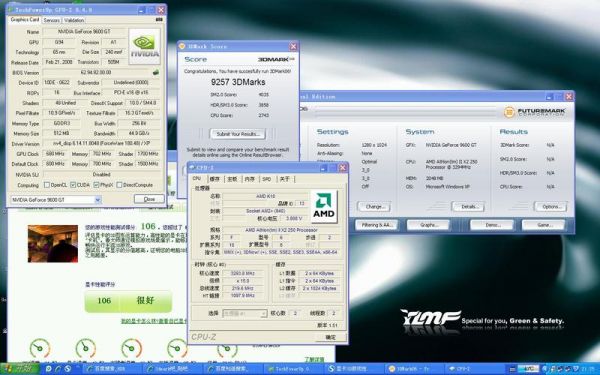600x375 pixels.
Task: Click the third quick launch icon on taskbar
Action: click(68, 369)
